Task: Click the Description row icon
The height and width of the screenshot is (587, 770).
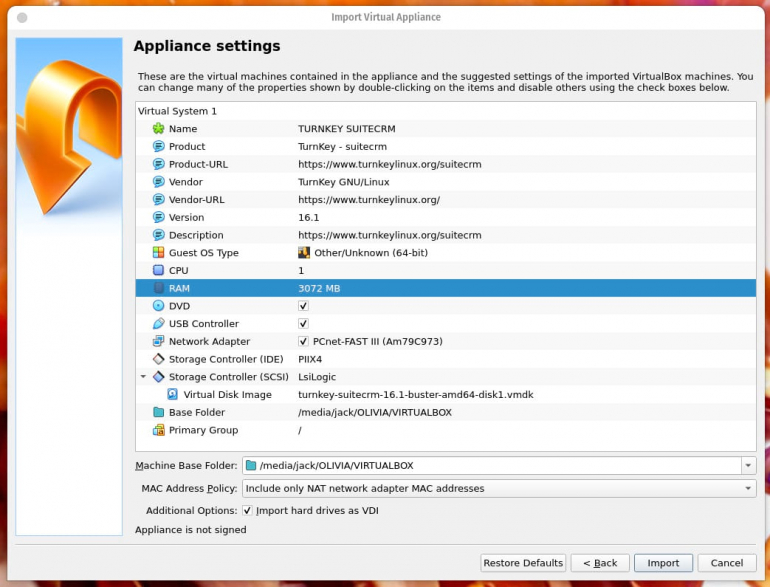Action: tap(158, 235)
